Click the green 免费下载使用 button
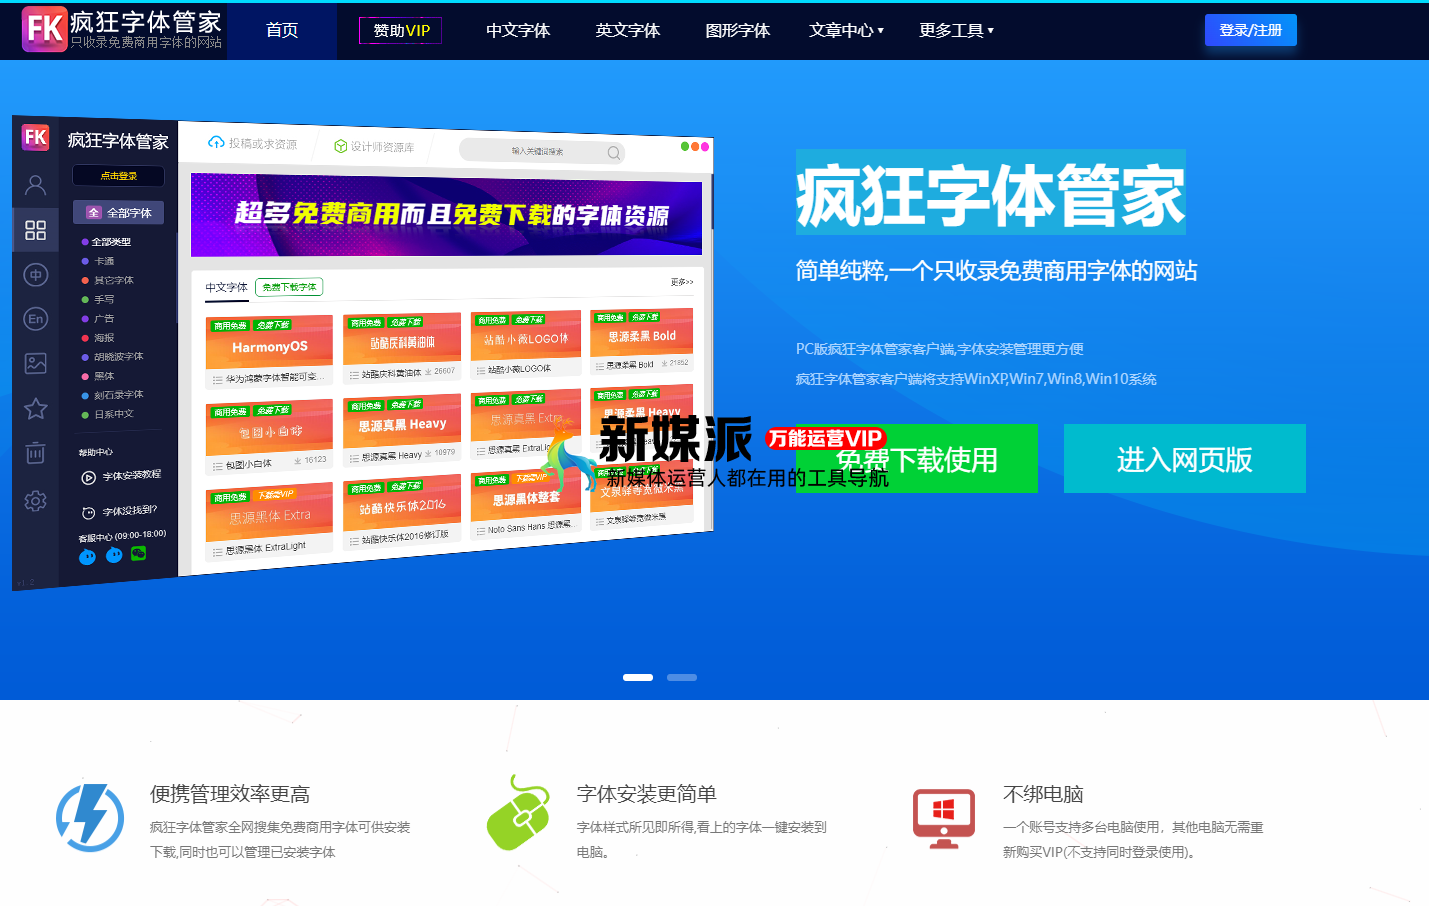Screen dimensions: 1429x906 coord(917,459)
